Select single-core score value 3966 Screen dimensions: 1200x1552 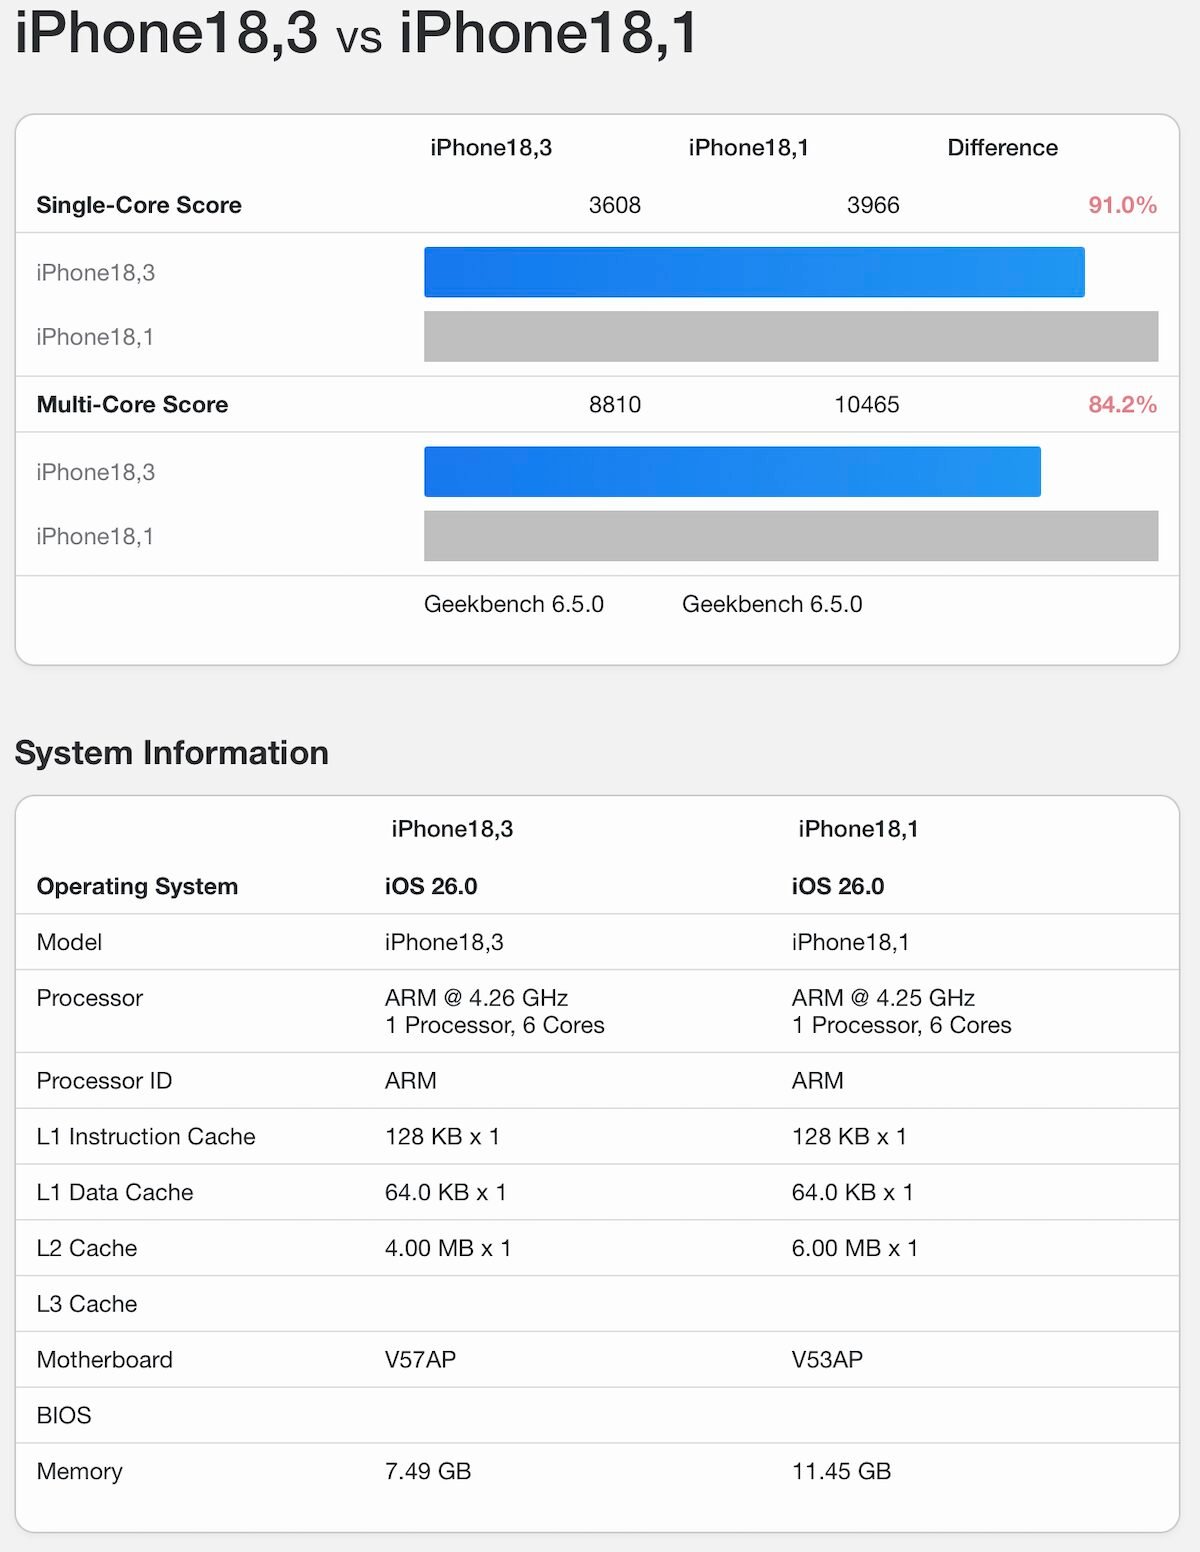[873, 205]
